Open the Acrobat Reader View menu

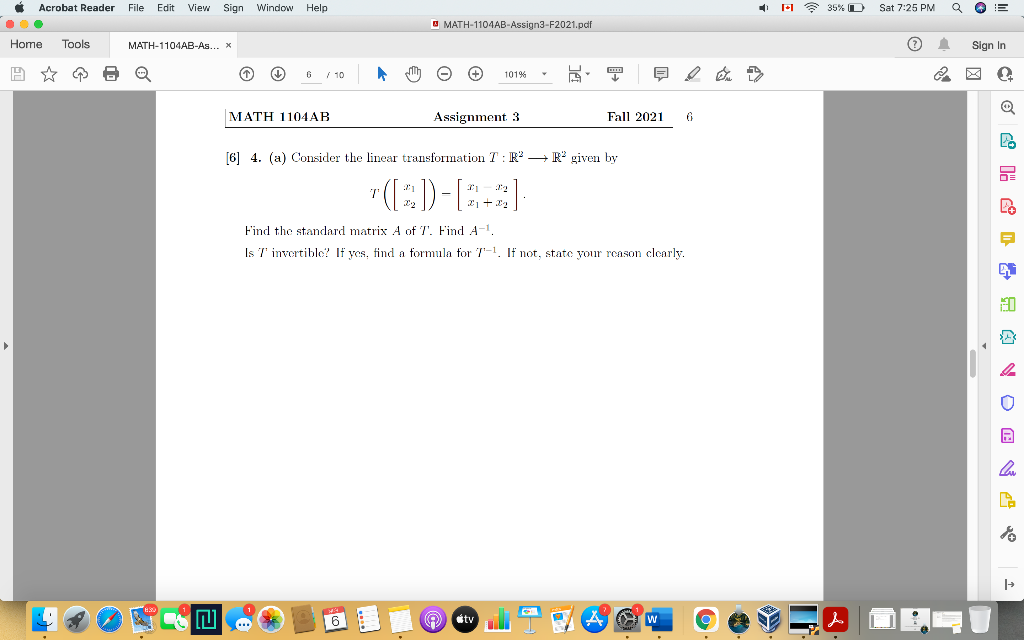[198, 8]
